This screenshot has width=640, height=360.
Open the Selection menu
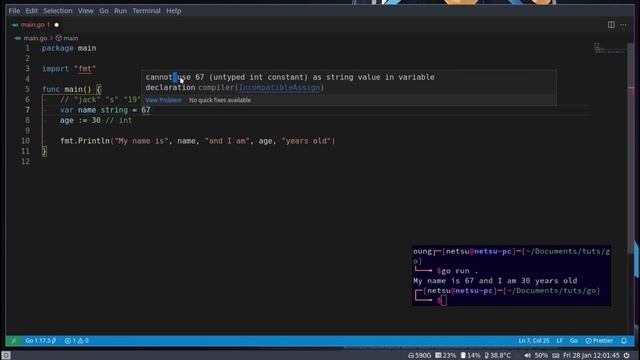point(58,11)
